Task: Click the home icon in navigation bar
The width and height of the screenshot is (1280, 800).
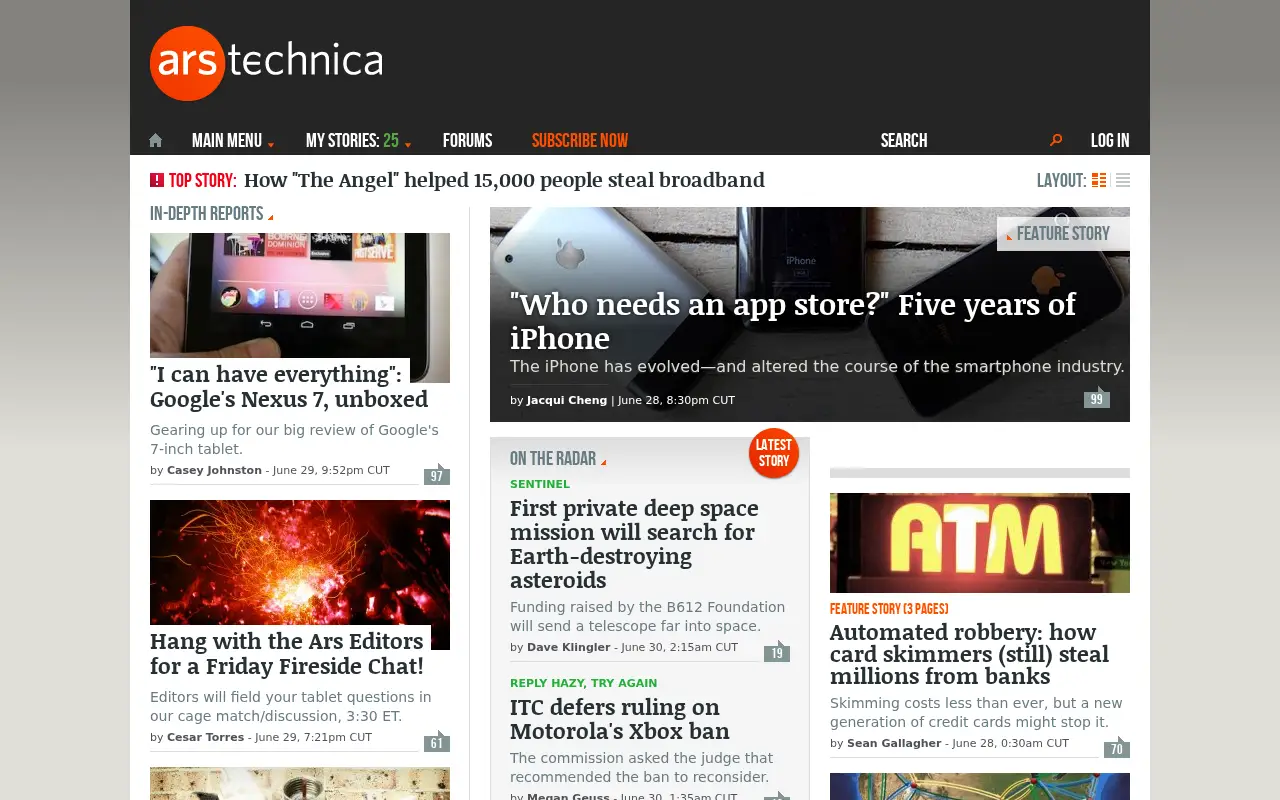Action: [155, 140]
